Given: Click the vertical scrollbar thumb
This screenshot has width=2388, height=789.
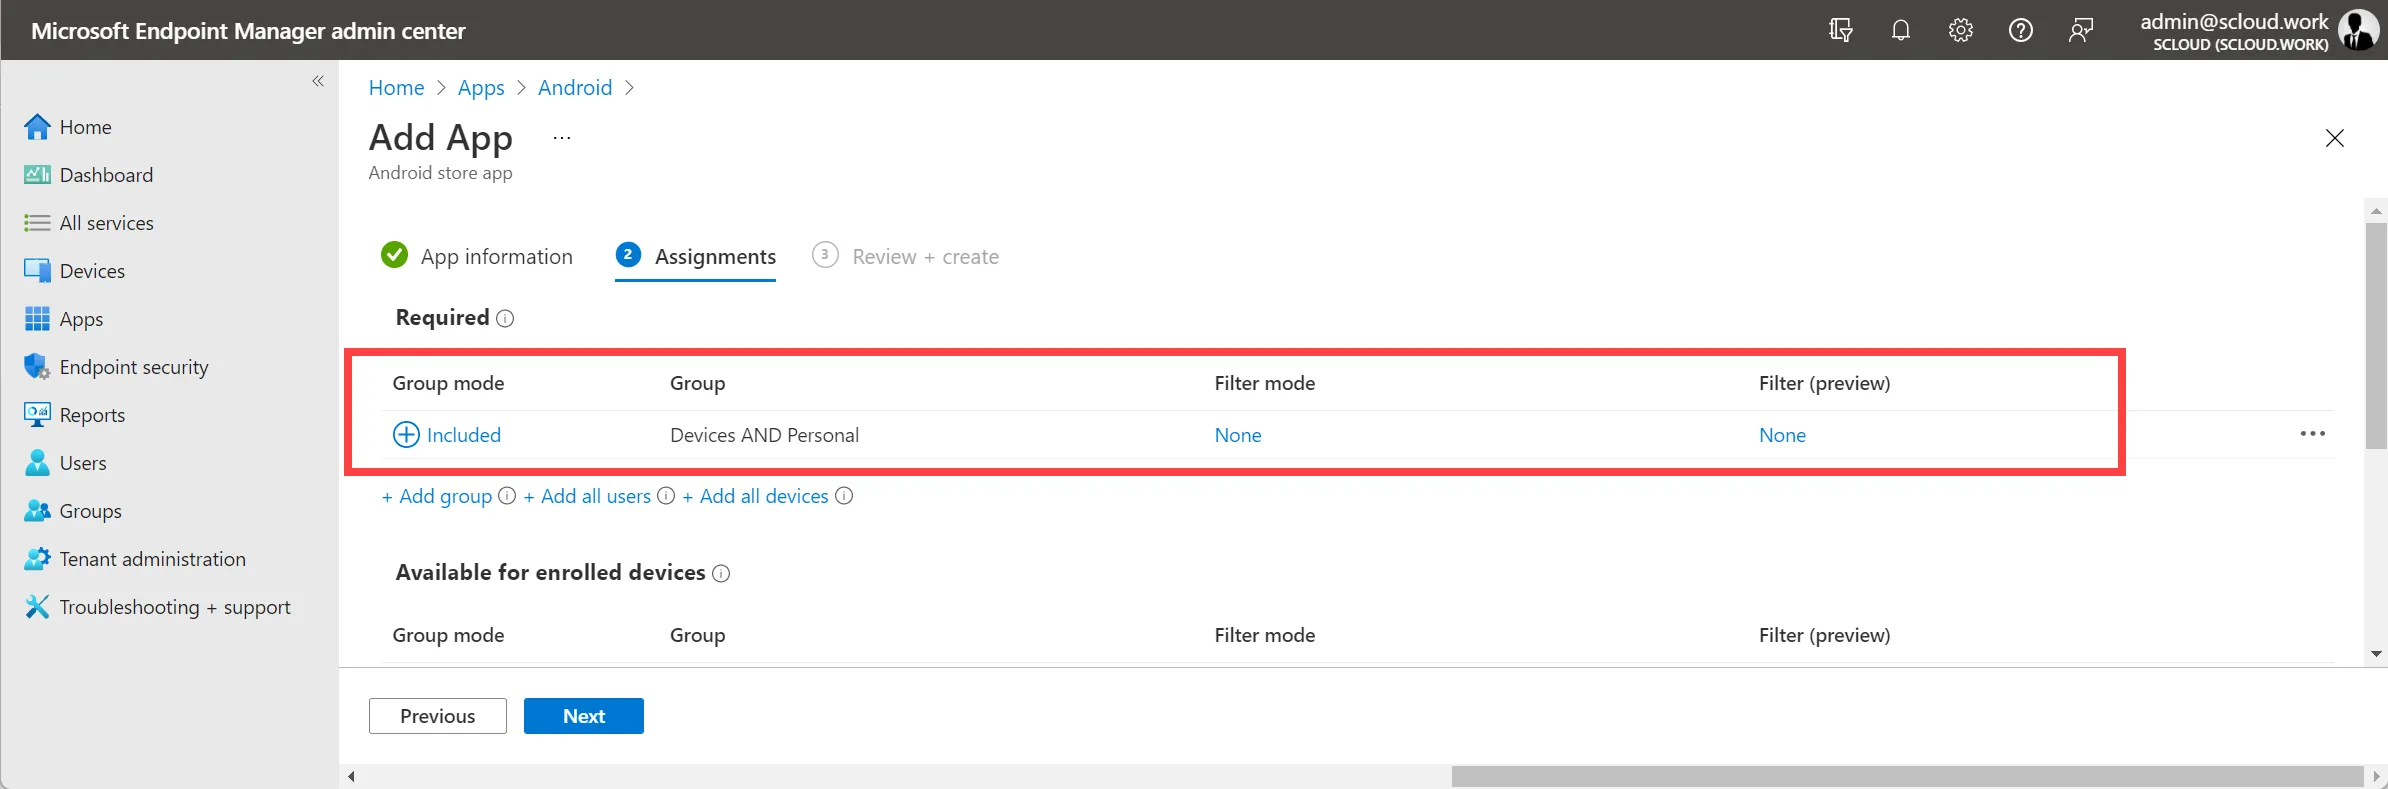Looking at the screenshot, I should (2376, 335).
